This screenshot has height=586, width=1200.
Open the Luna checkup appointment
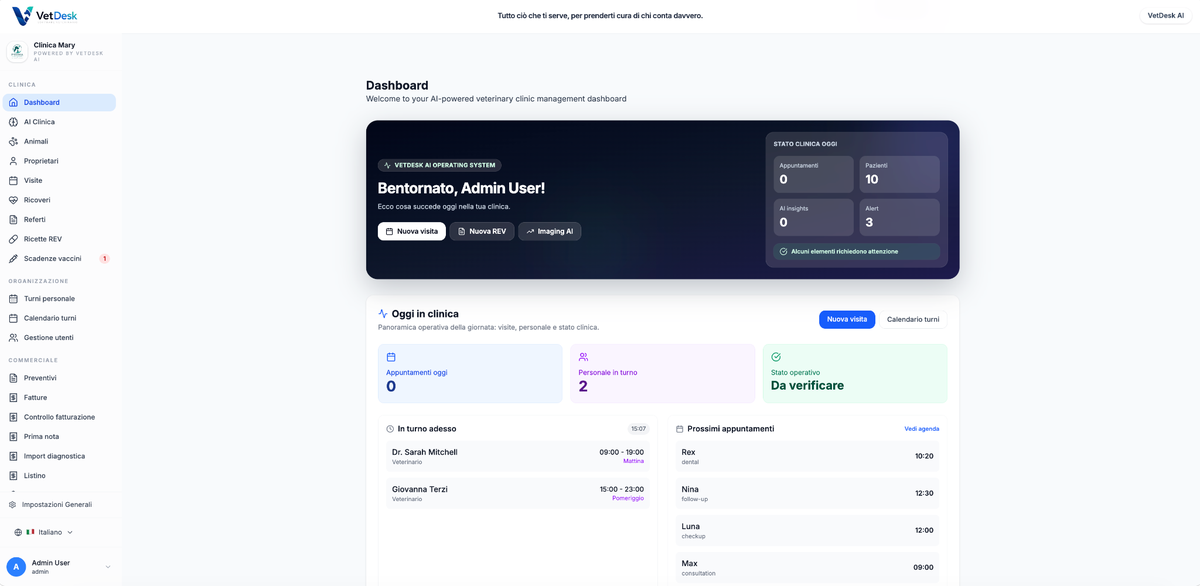pos(807,530)
